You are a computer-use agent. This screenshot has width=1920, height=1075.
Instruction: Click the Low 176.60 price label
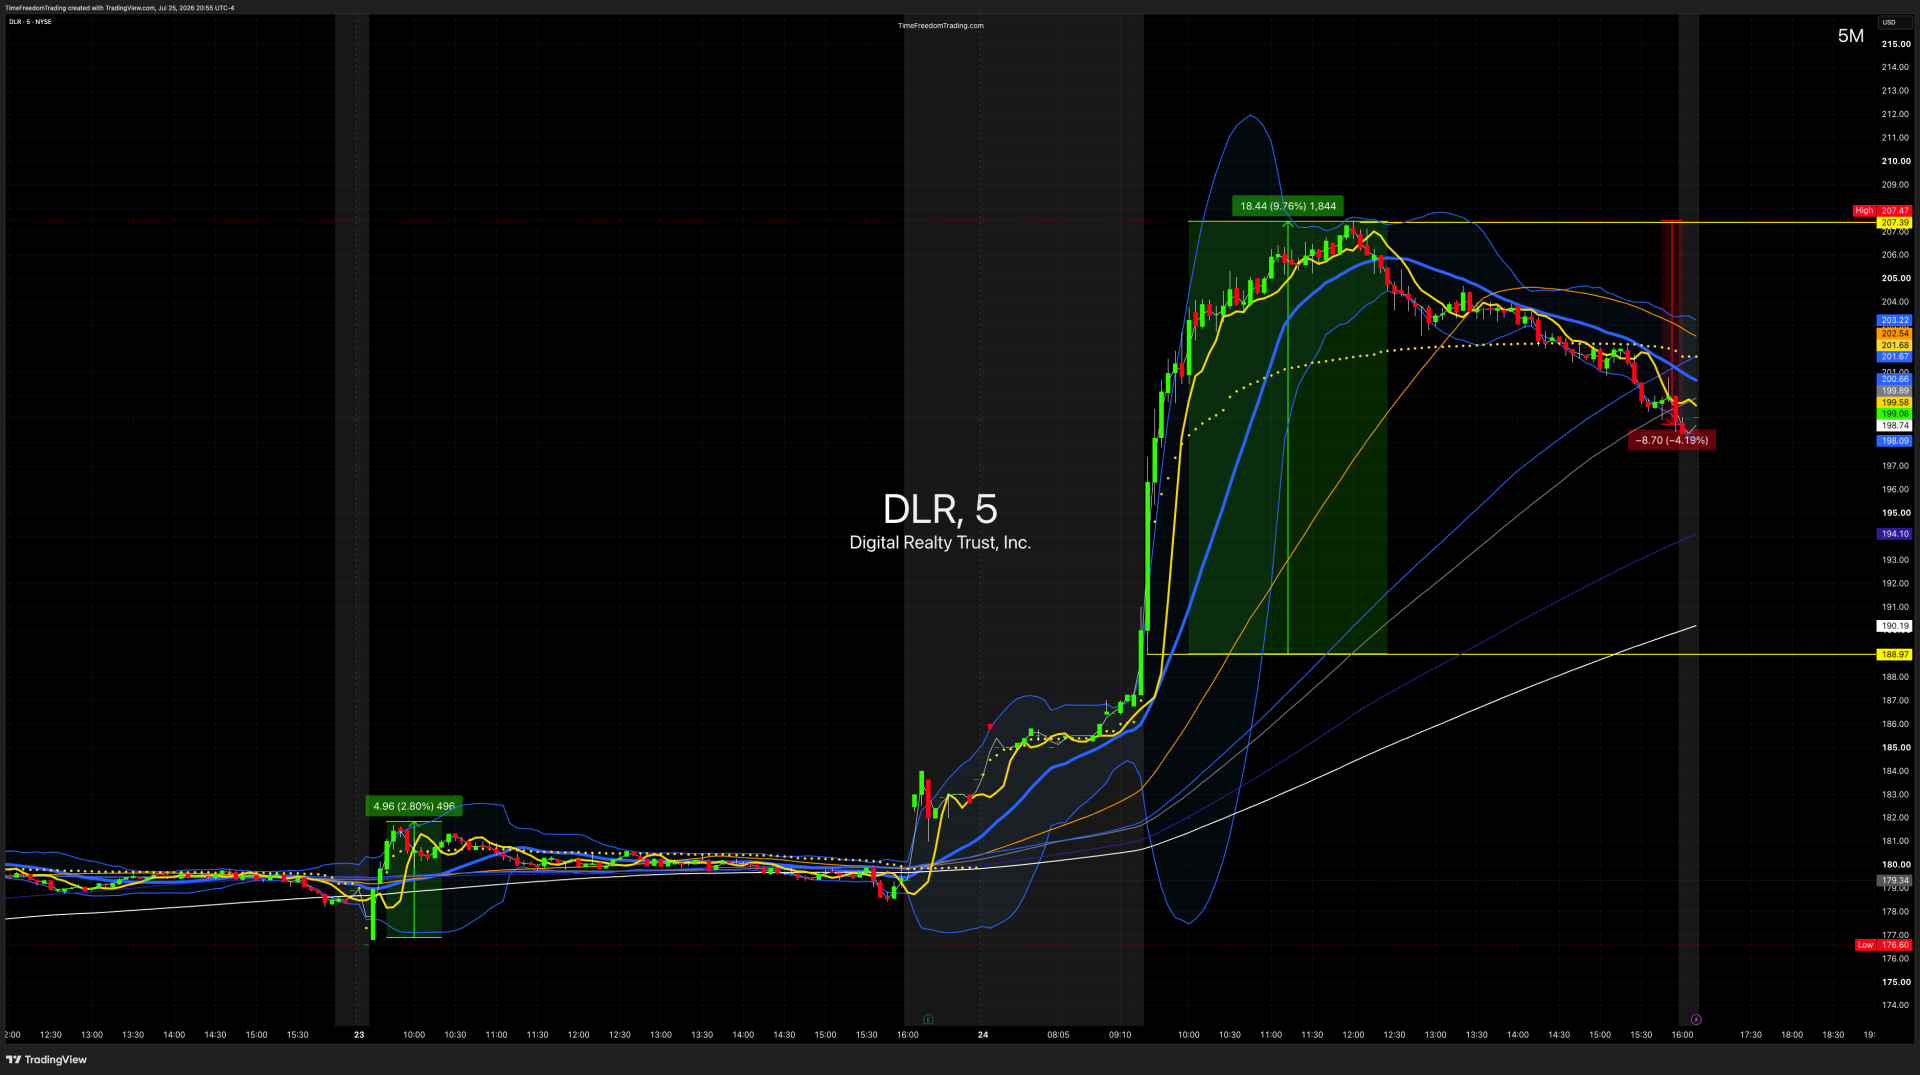pyautogui.click(x=1882, y=945)
